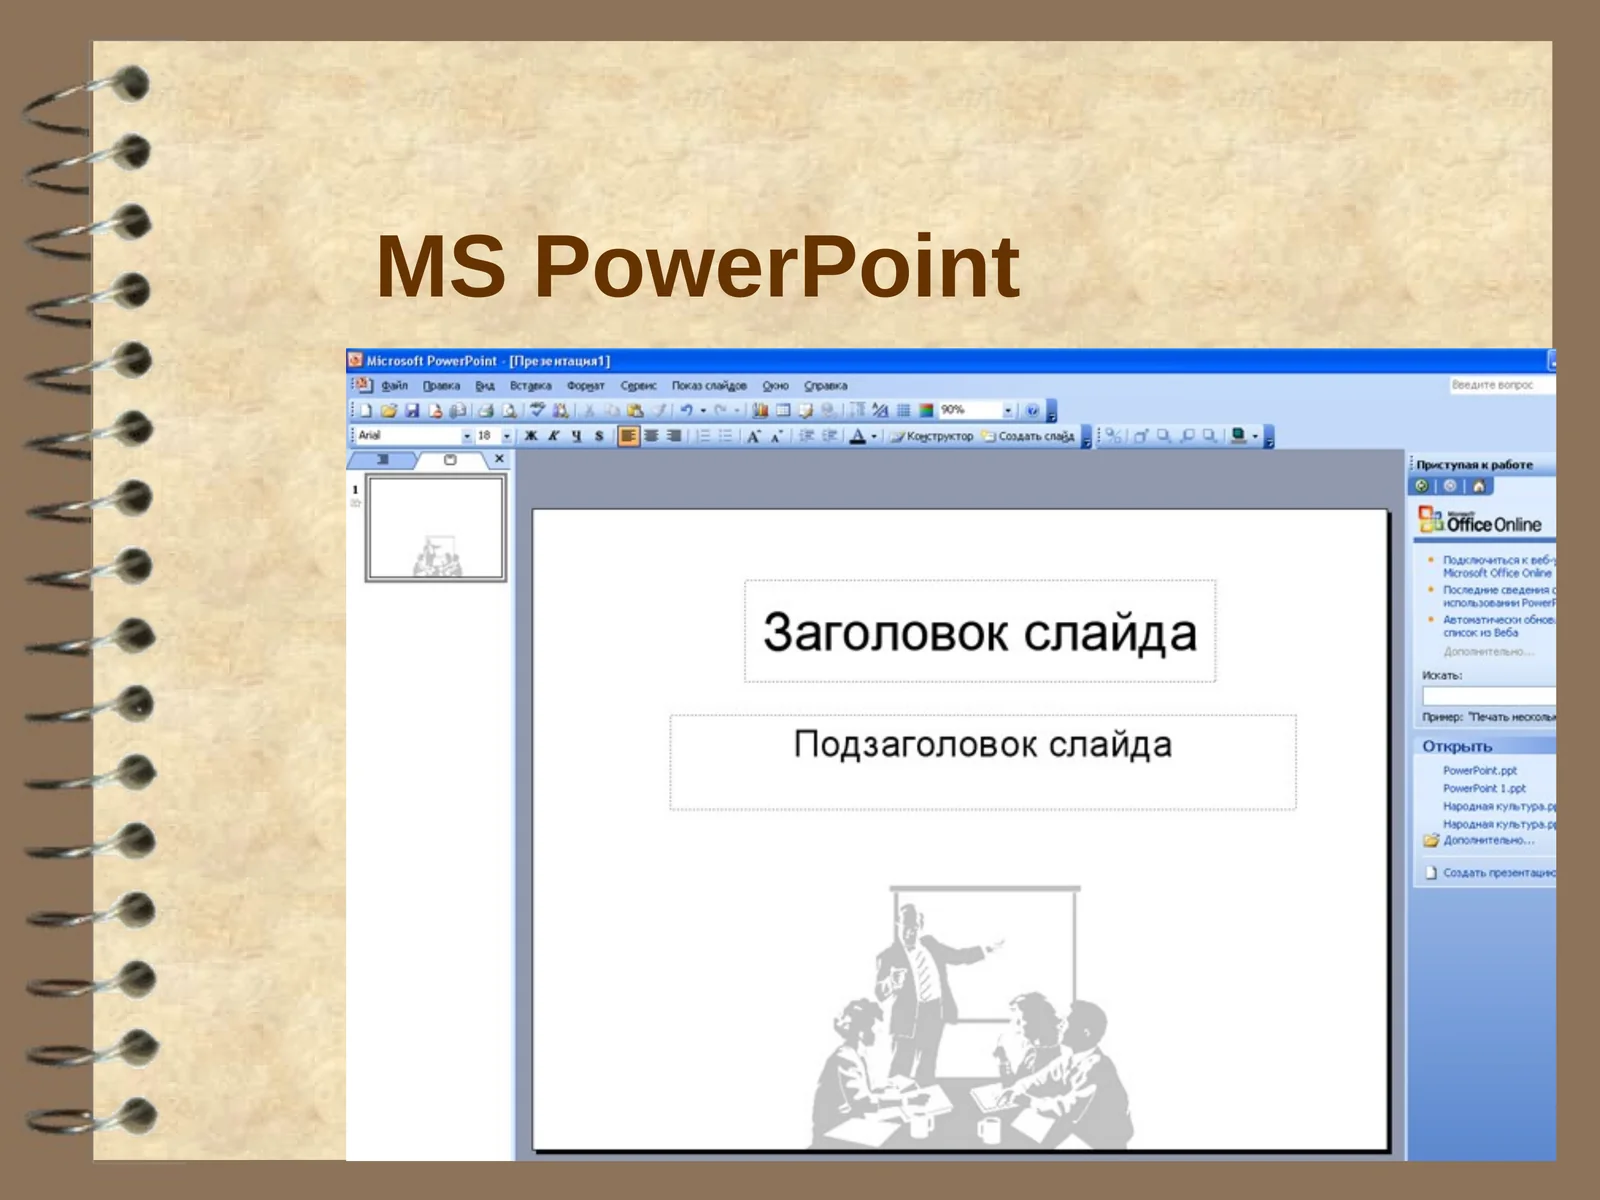Viewport: 1600px width, 1200px height.
Task: Open the Файл menu
Action: click(394, 385)
